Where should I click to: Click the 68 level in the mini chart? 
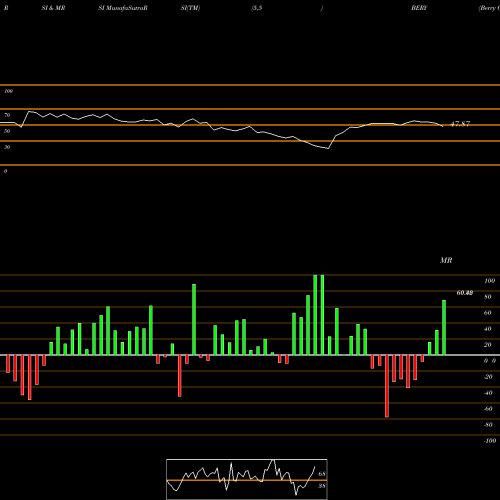[x=322, y=474]
